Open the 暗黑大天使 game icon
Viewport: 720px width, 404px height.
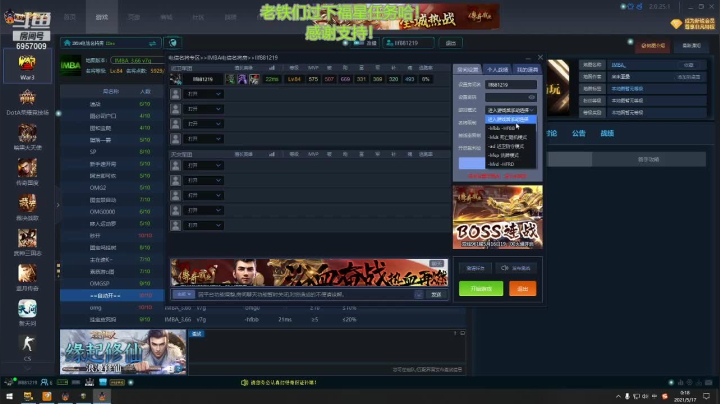pos(27,133)
